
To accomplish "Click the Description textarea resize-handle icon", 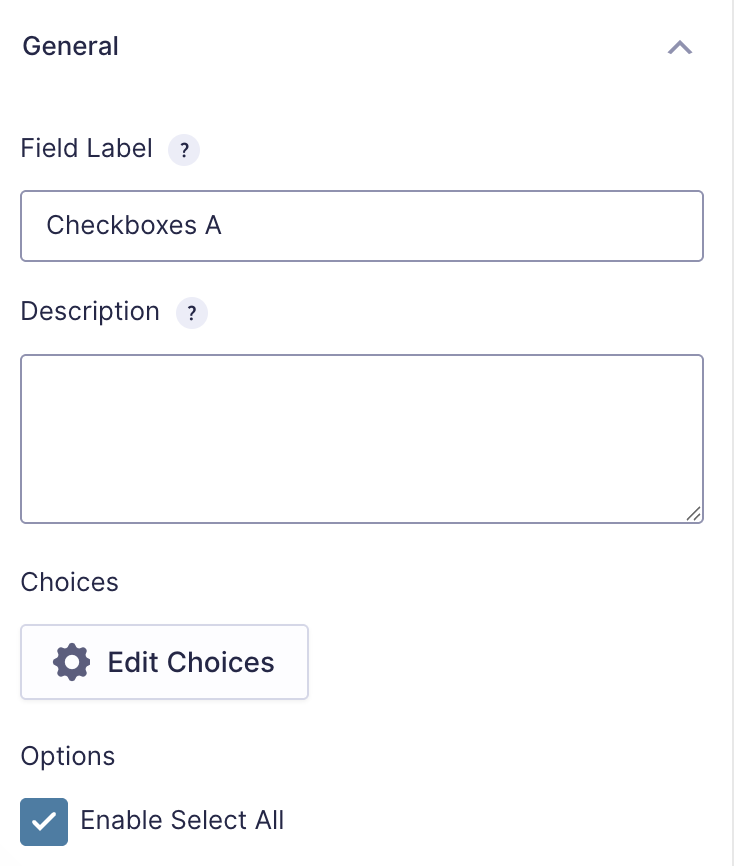I will pos(693,514).
